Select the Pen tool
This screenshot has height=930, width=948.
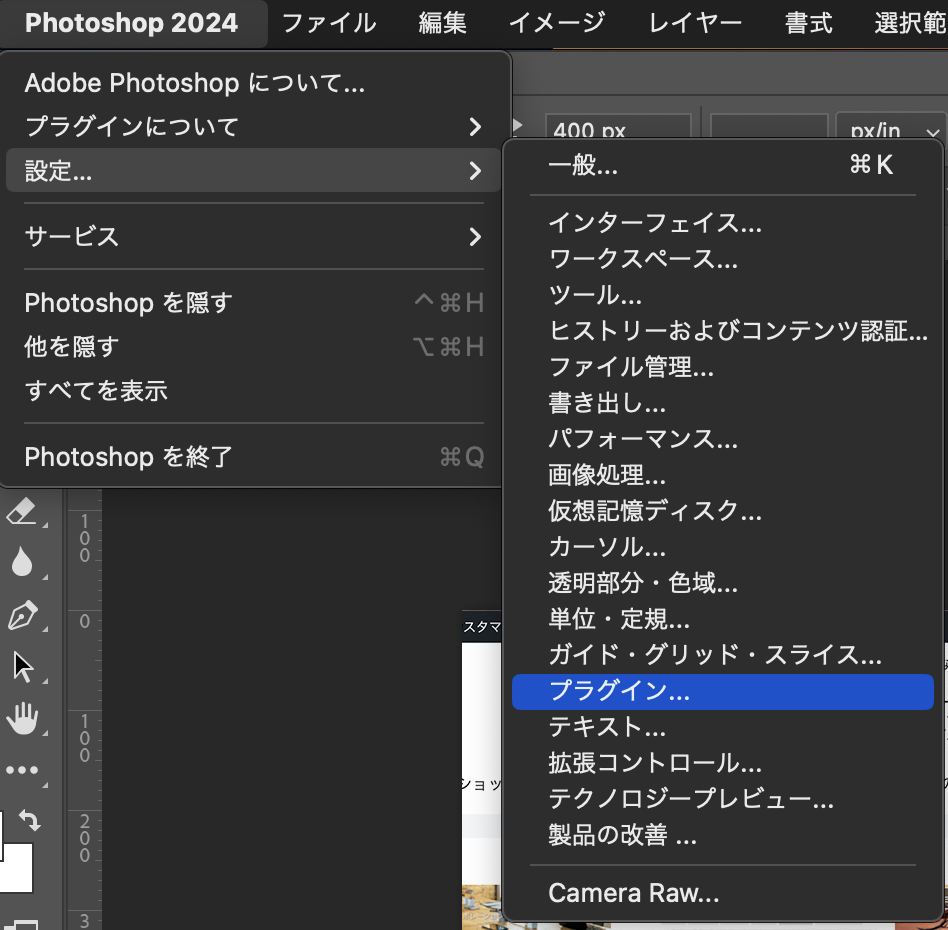21,616
